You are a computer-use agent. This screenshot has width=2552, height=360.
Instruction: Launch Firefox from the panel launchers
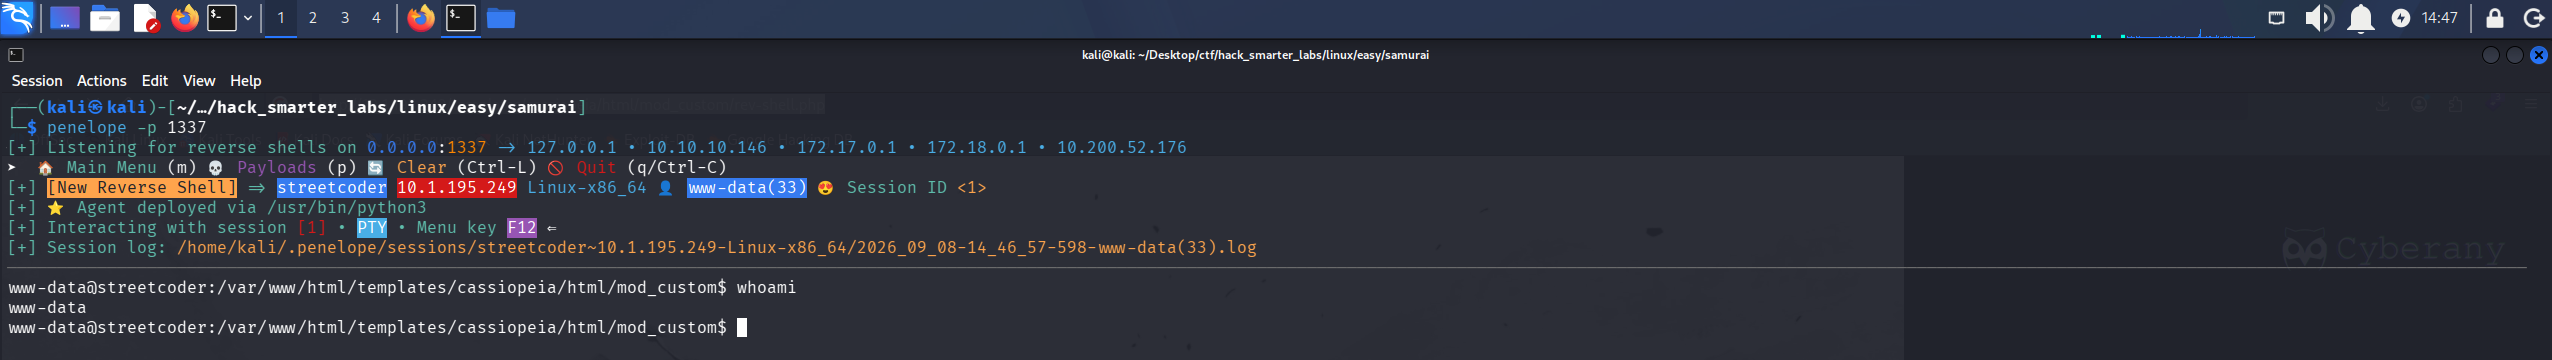click(x=185, y=18)
